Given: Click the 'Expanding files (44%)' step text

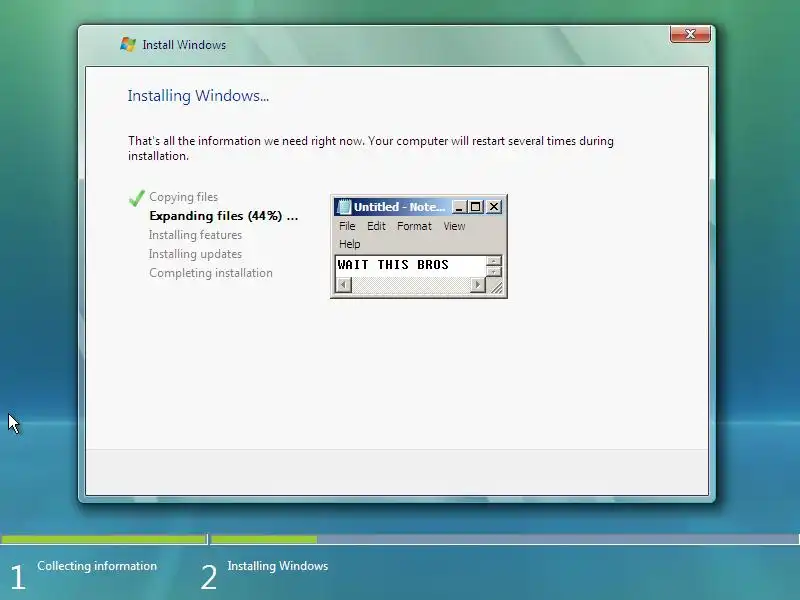Looking at the screenshot, I should (x=223, y=216).
